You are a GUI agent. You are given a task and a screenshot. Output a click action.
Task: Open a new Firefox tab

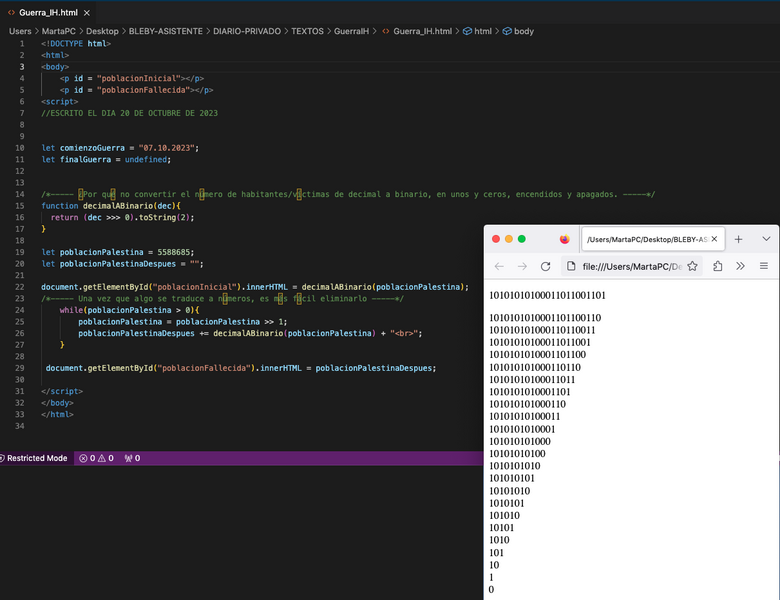point(738,240)
